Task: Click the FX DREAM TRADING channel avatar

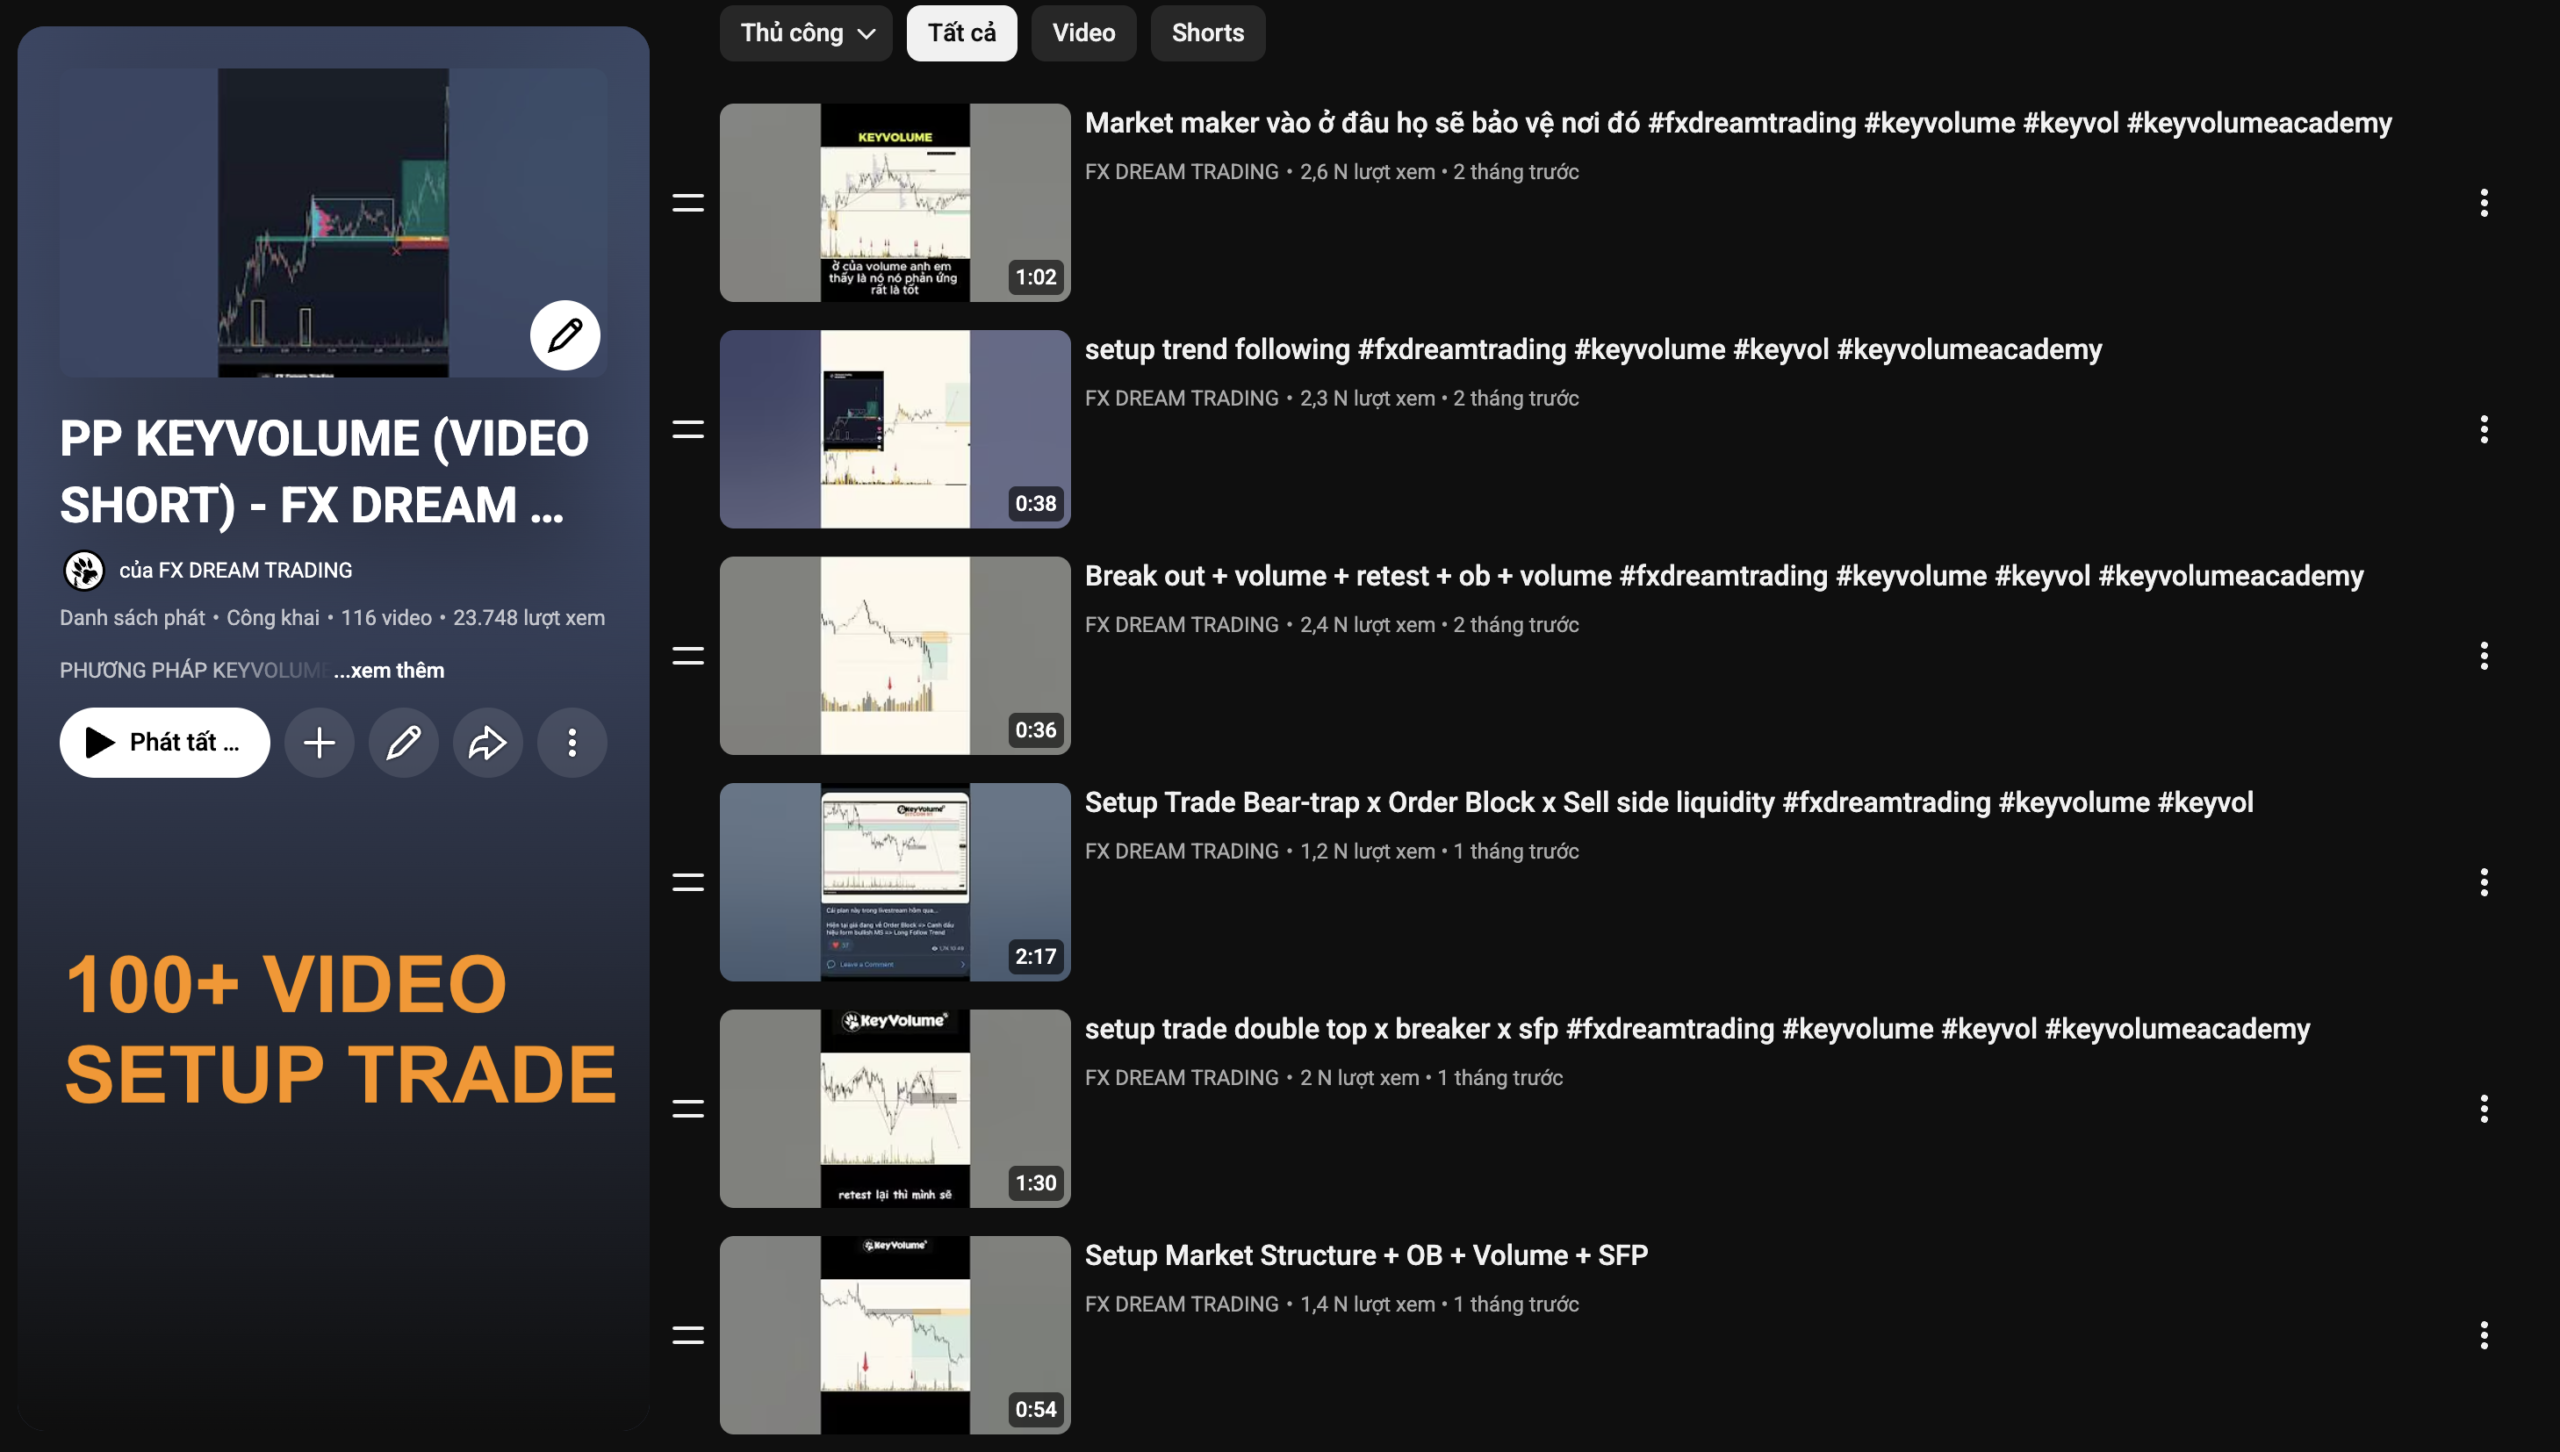Action: pyautogui.click(x=84, y=571)
